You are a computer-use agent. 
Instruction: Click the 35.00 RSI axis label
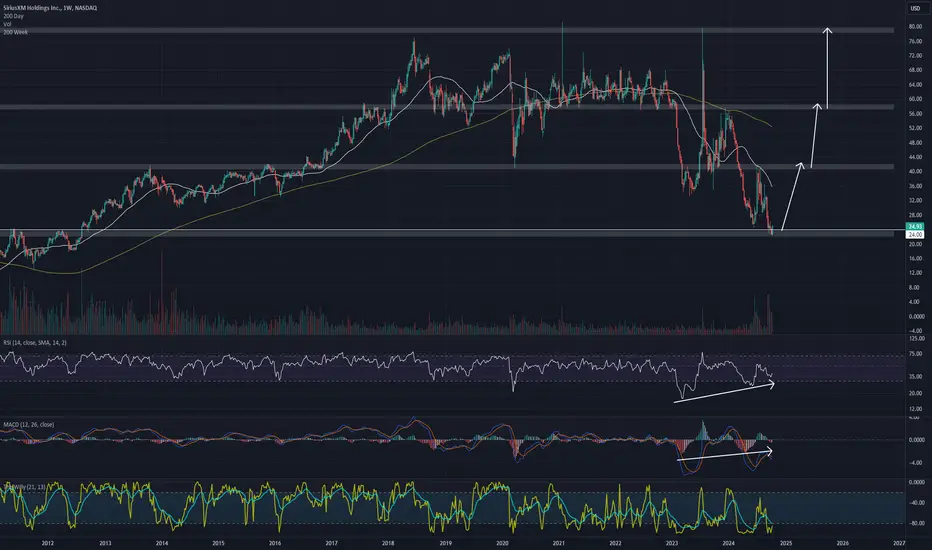coord(915,377)
